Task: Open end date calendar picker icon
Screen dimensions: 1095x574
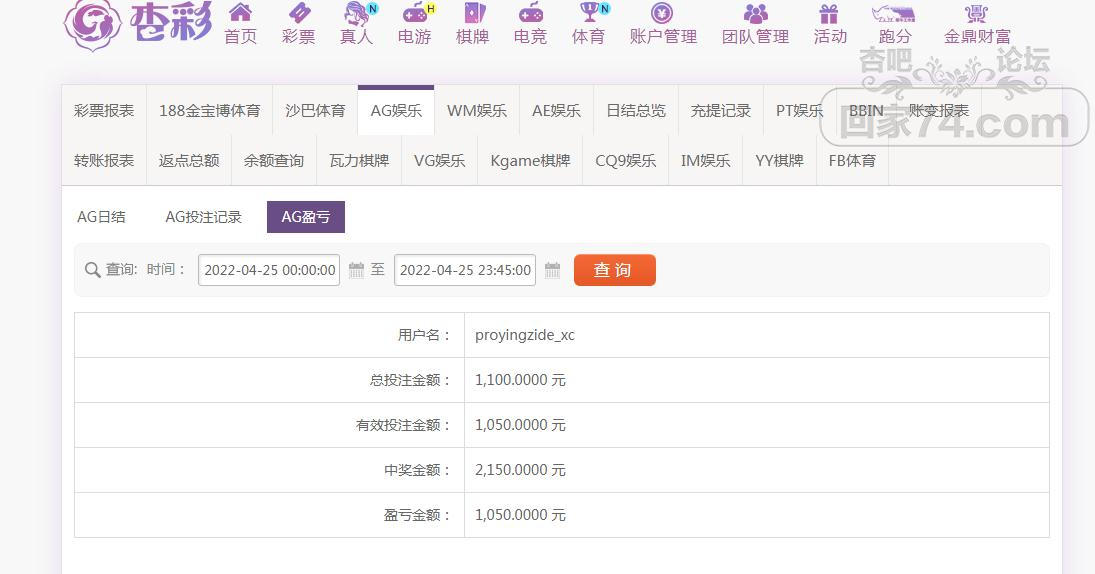Action: (x=552, y=270)
